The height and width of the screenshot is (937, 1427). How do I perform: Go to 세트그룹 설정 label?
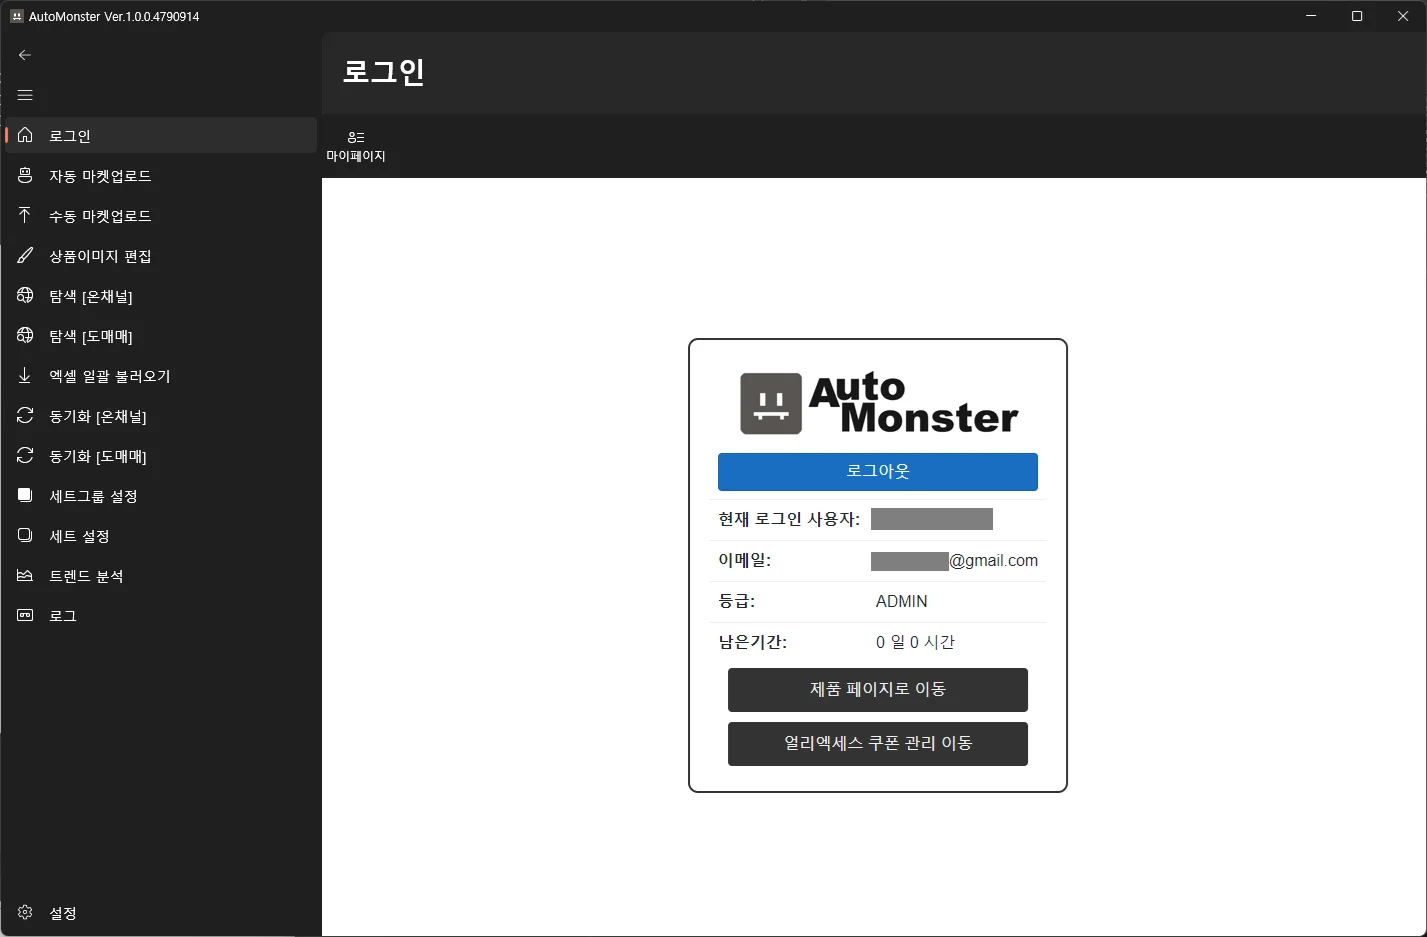[93, 496]
